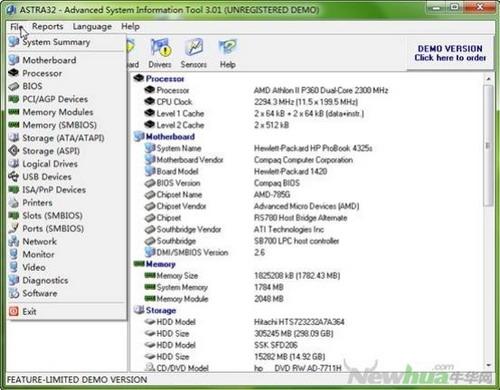This screenshot has height=390, width=500.
Task: Click the Chipset Vendor row icon
Action: [150, 206]
